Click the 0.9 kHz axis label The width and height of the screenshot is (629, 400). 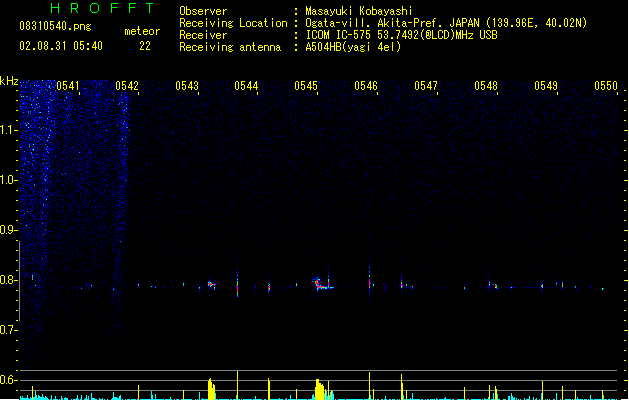pos(8,230)
